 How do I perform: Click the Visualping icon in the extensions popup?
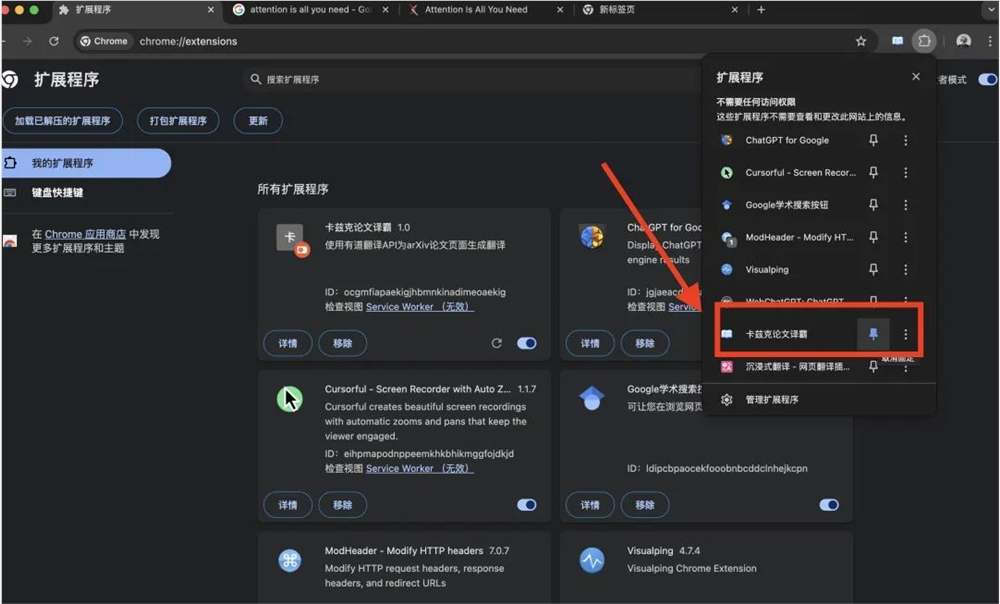tap(727, 268)
